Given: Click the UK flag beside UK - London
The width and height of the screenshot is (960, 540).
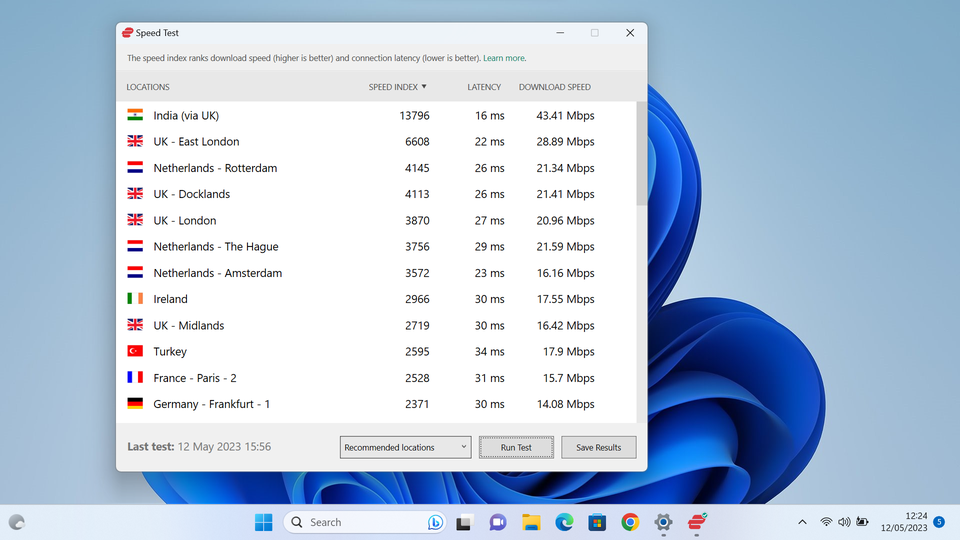Looking at the screenshot, I should click(x=135, y=220).
